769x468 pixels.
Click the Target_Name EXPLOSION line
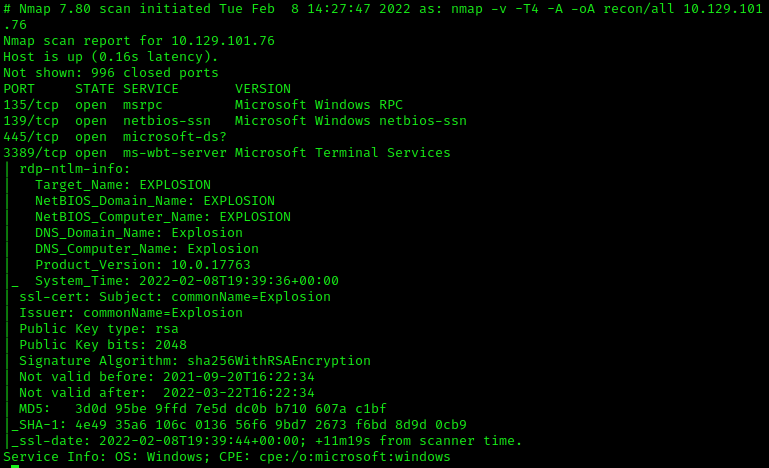[x=122, y=185]
